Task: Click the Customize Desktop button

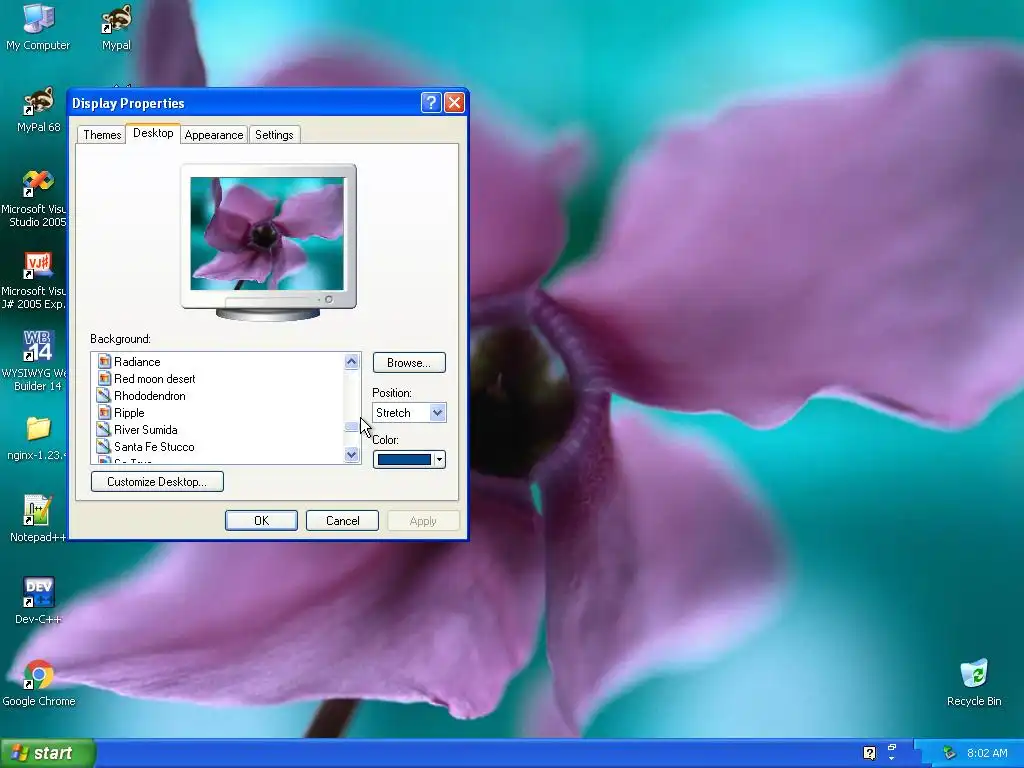Action: (x=157, y=482)
